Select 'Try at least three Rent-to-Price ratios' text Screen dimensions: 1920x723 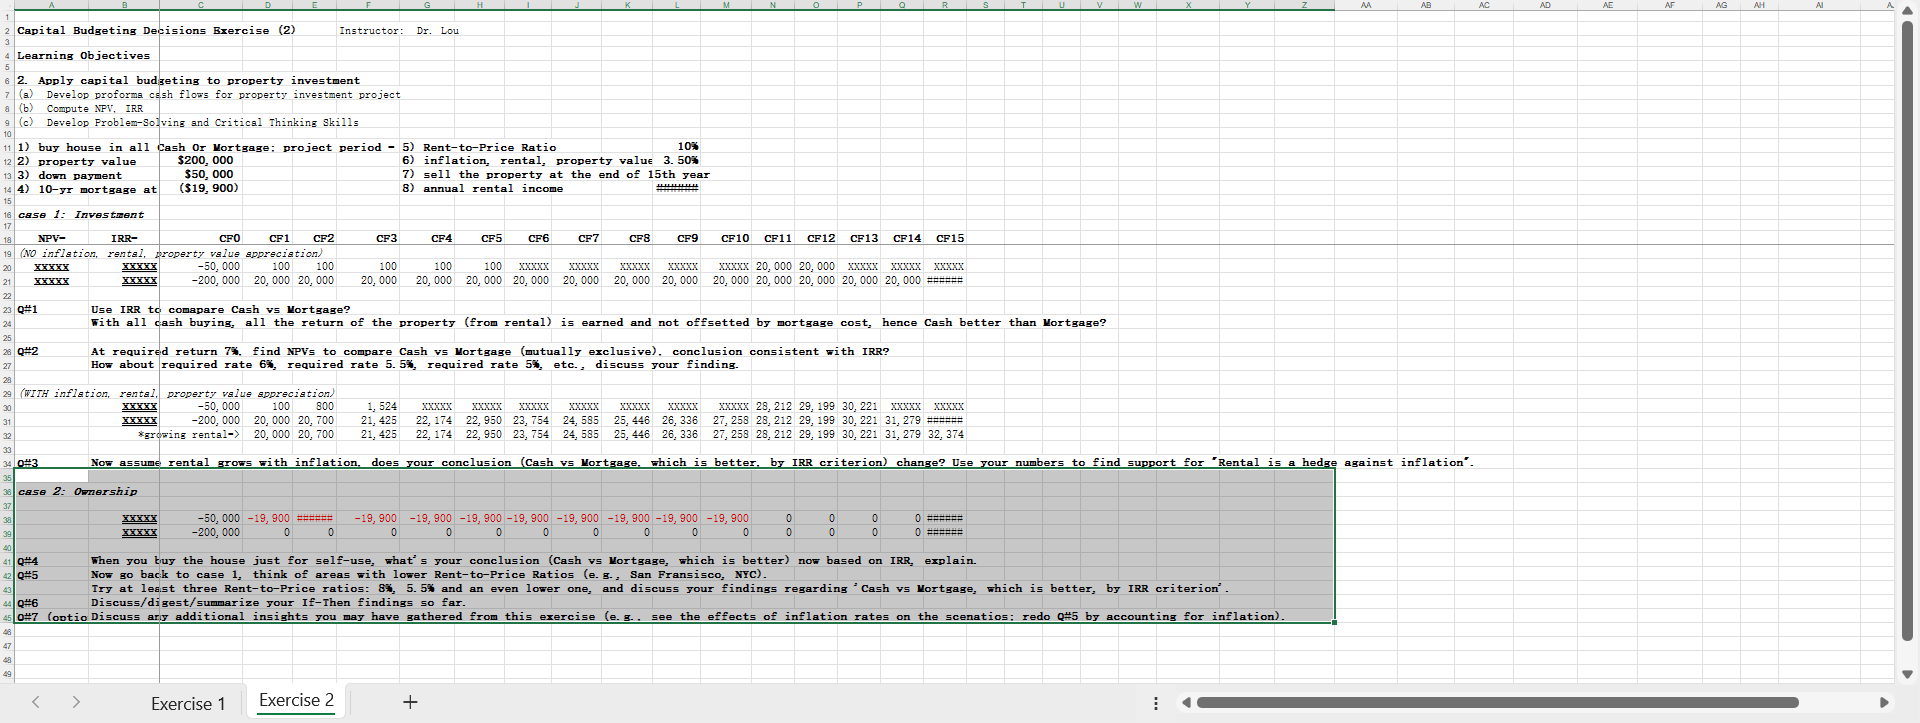coord(660,588)
